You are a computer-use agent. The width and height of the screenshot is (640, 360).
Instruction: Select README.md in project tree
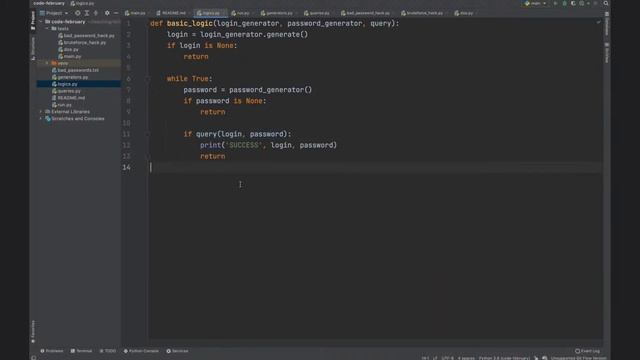point(68,98)
